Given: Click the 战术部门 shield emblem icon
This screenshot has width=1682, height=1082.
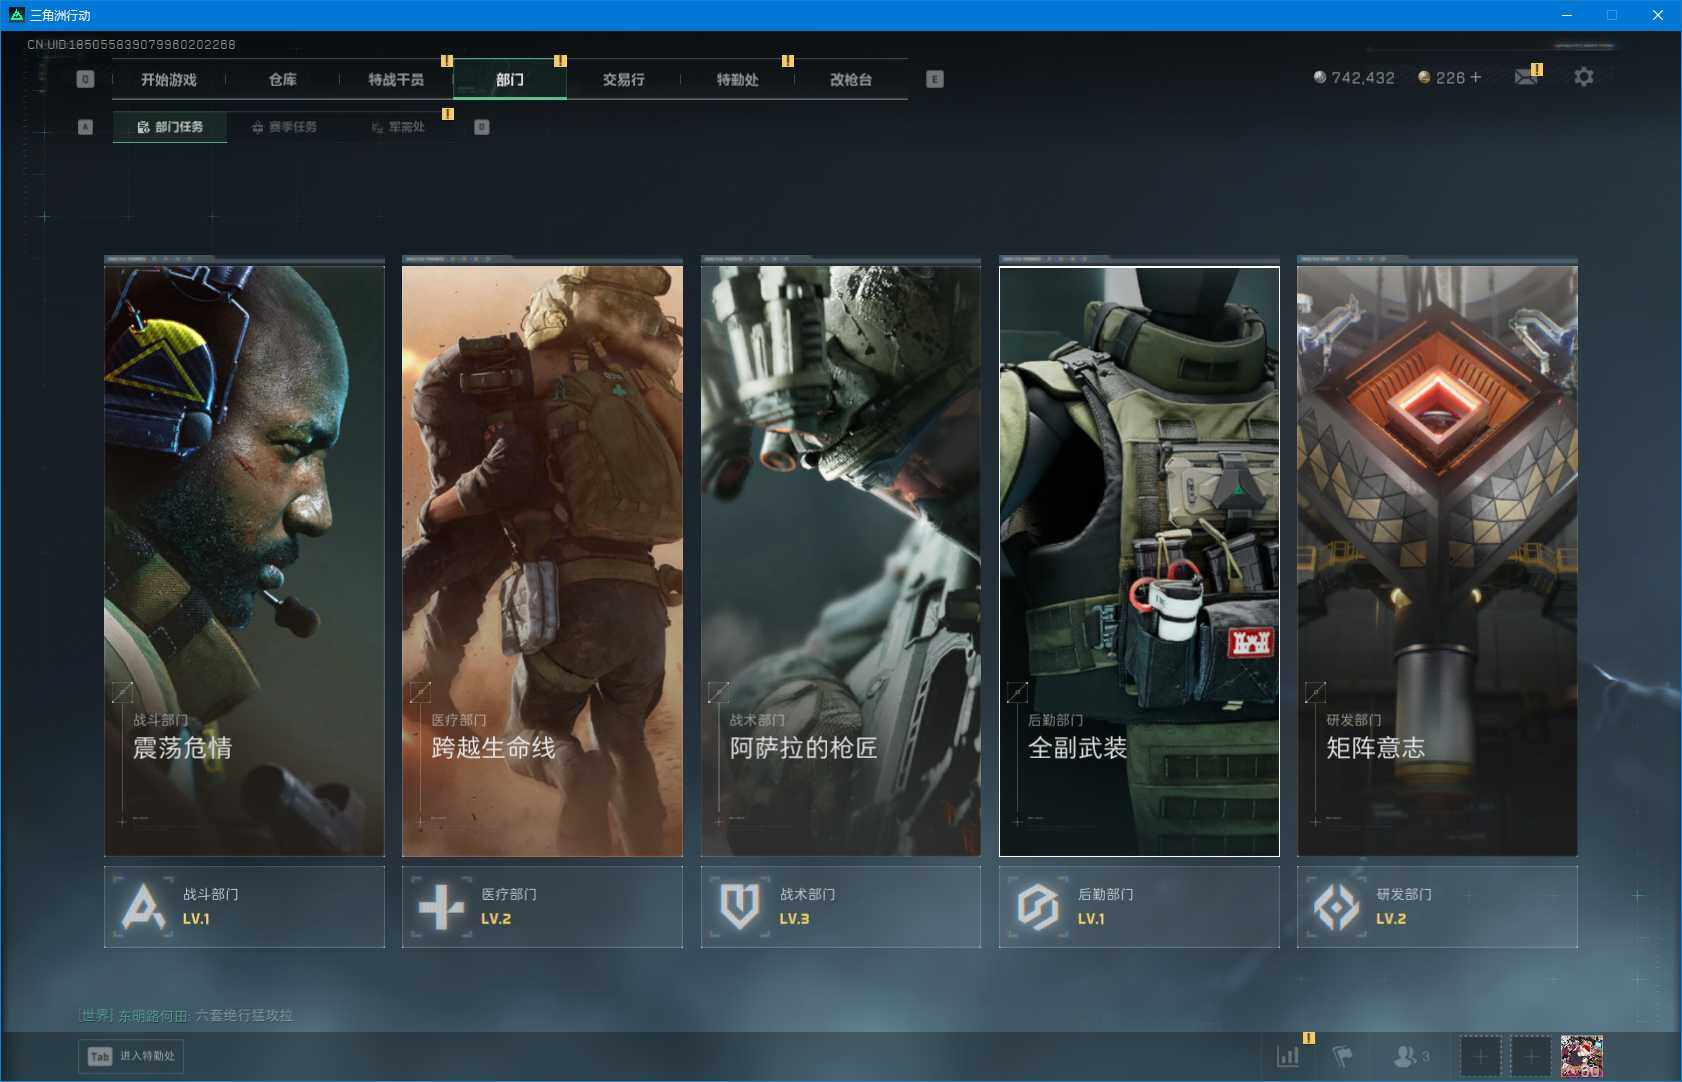Looking at the screenshot, I should pos(739,907).
